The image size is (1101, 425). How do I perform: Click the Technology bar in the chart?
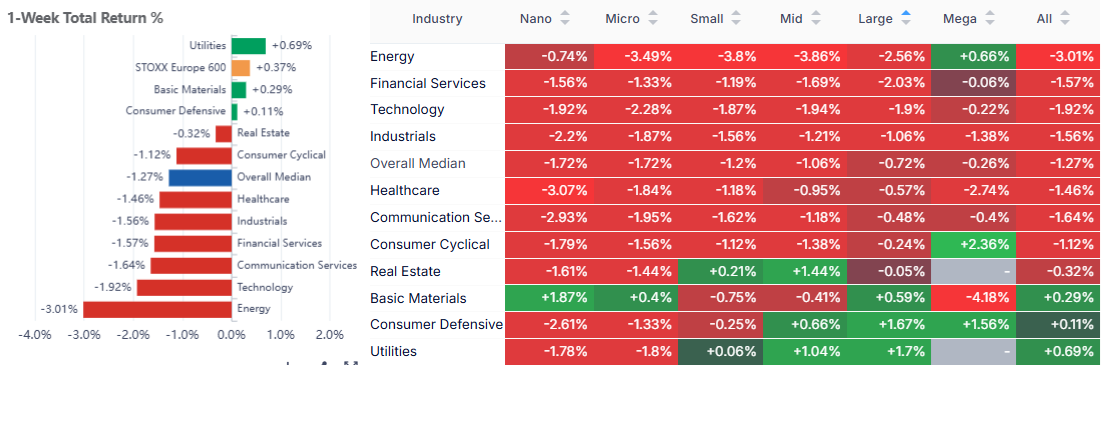point(184,287)
